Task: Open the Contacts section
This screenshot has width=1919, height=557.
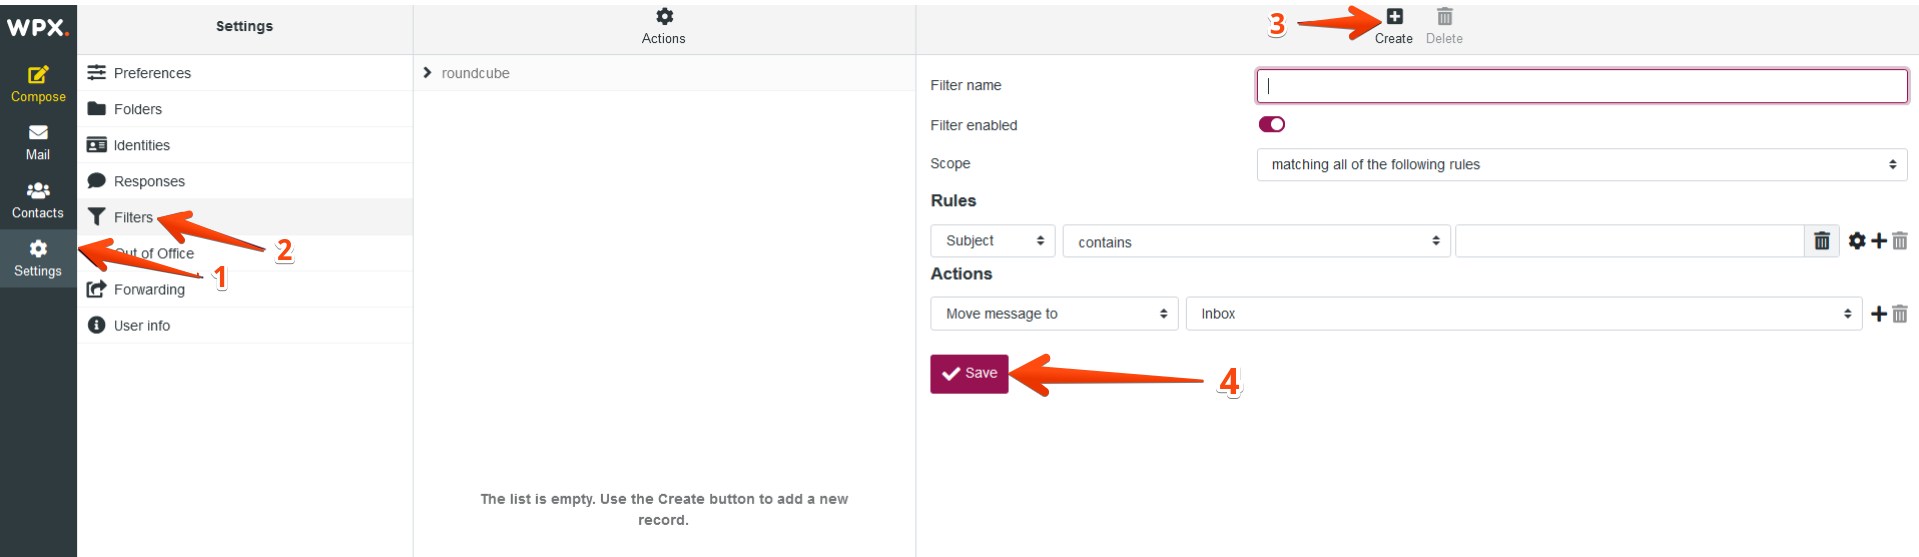Action: [38, 200]
